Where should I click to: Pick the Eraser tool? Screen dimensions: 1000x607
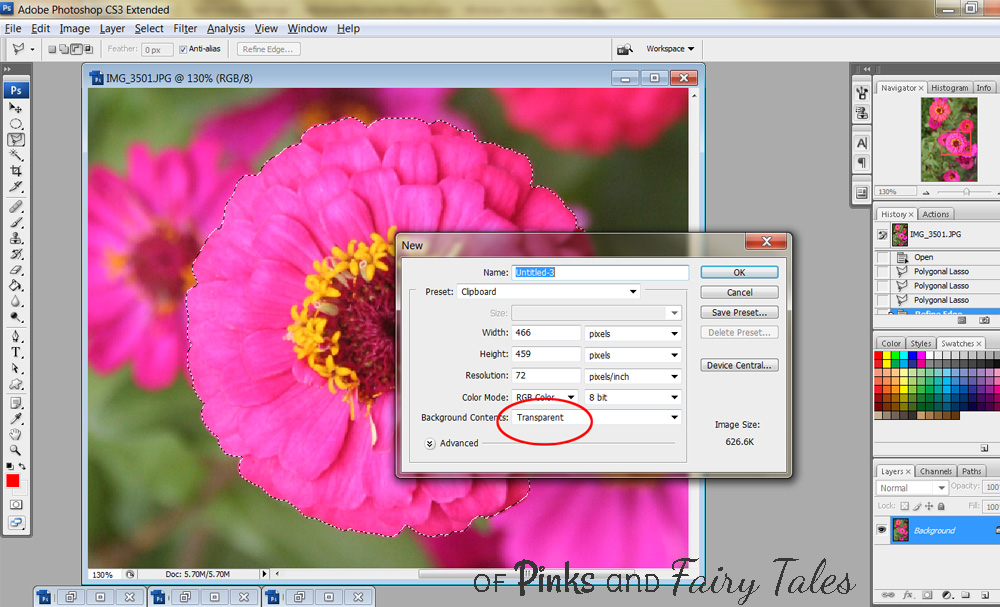pos(15,268)
